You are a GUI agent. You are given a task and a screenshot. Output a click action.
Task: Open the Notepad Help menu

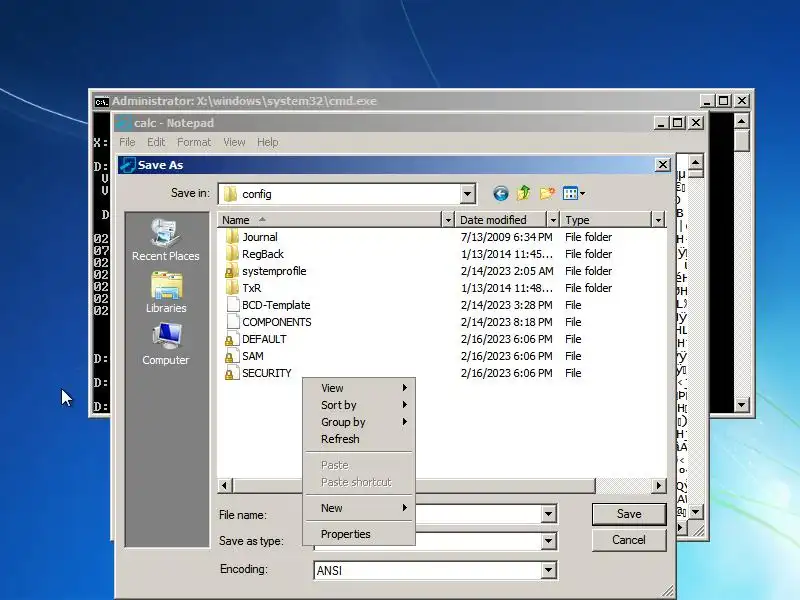(x=268, y=142)
